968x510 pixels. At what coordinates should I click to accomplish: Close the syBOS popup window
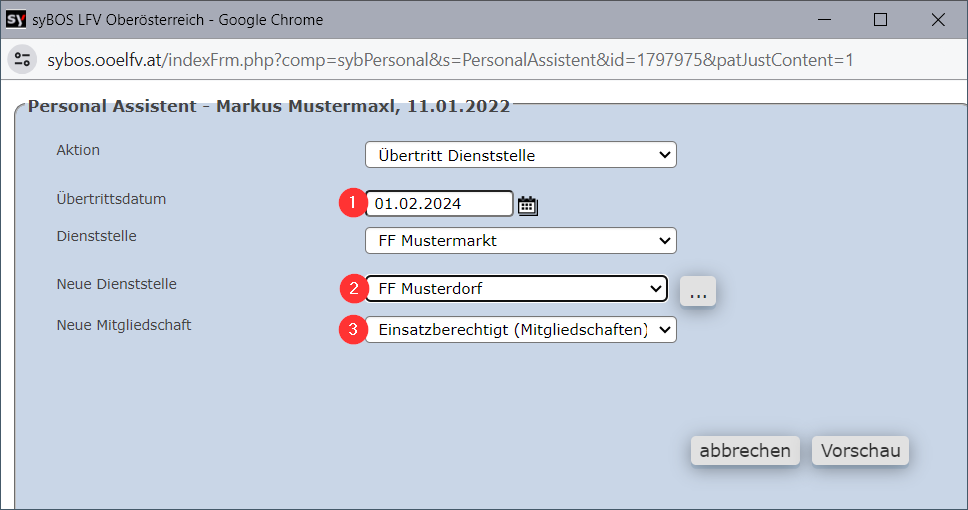(938, 20)
